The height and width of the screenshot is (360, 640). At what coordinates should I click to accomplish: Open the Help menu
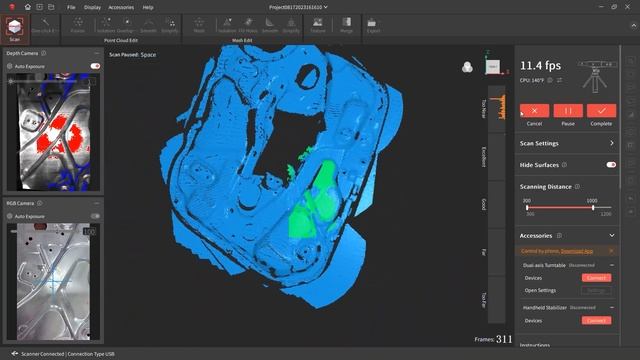coord(148,7)
